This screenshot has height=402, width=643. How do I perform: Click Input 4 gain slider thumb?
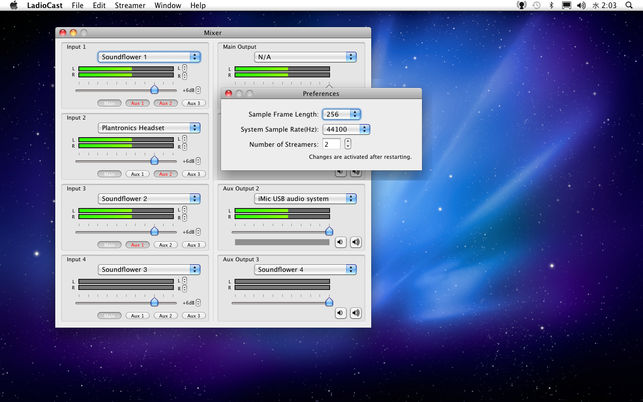coord(154,302)
